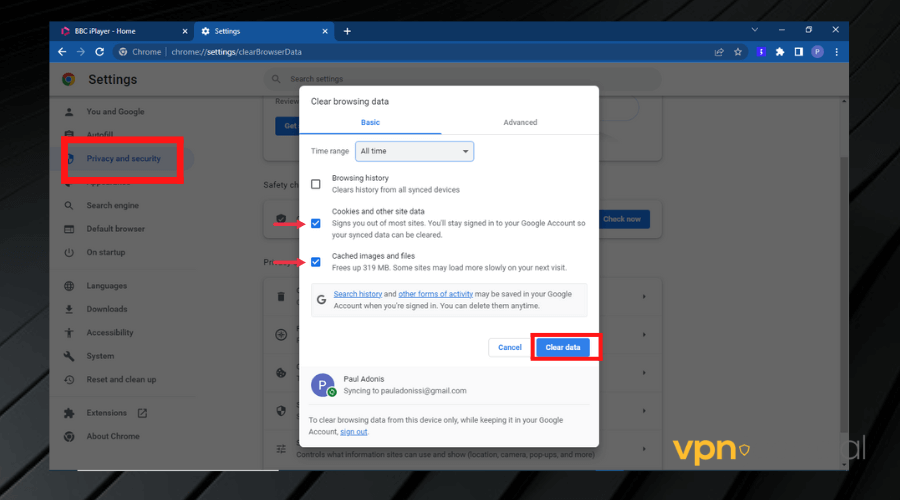Enable the Browsing history checkbox
This screenshot has height=500, width=900.
pos(316,184)
